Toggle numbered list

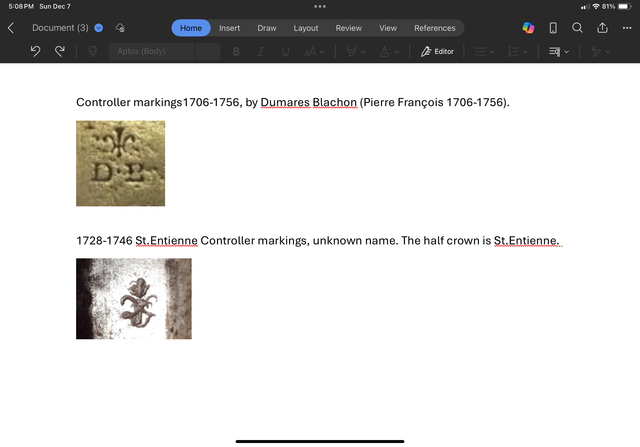tap(513, 51)
